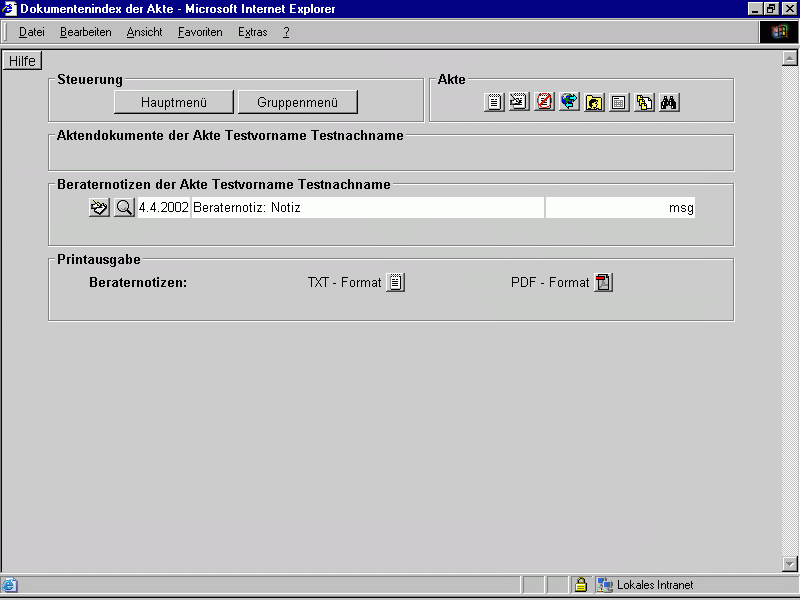Export Beraternotizen via PDF format icon
The image size is (800, 600).
click(603, 283)
